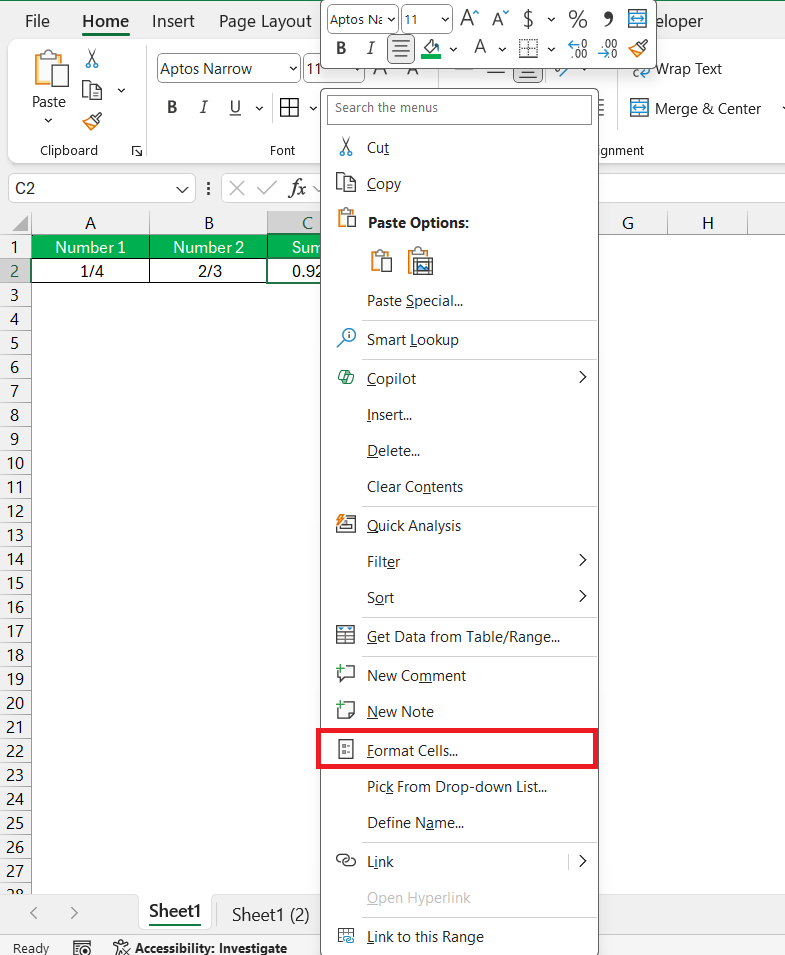The height and width of the screenshot is (955, 785).
Task: Click the Paste clipboard icon in ribbon
Action: 50,69
